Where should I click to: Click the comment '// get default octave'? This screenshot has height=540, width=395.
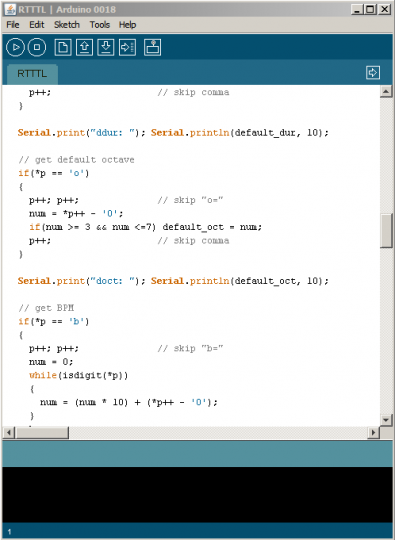(x=76, y=160)
